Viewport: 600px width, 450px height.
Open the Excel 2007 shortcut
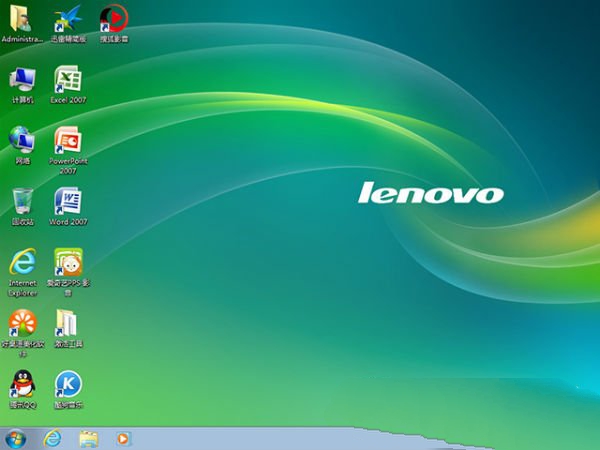(68, 79)
